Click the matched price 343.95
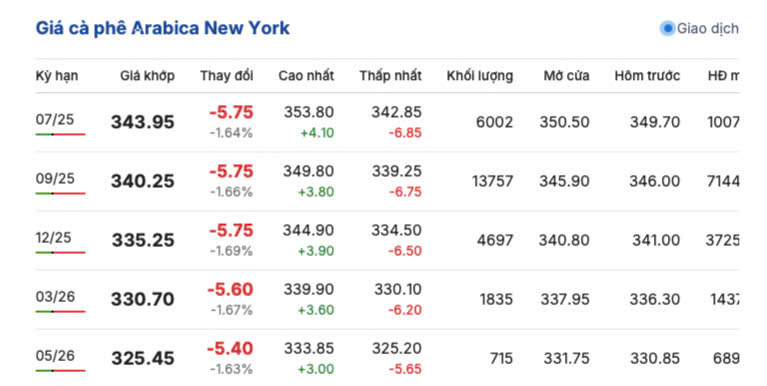 click(142, 122)
